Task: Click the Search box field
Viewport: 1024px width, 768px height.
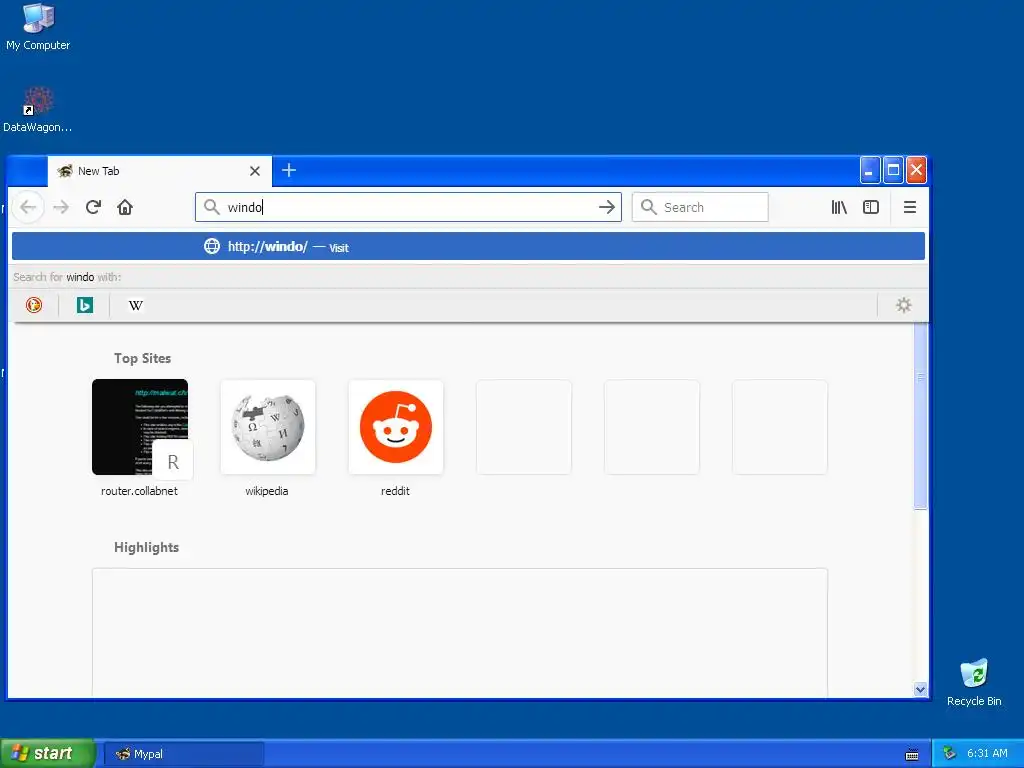Action: [700, 207]
